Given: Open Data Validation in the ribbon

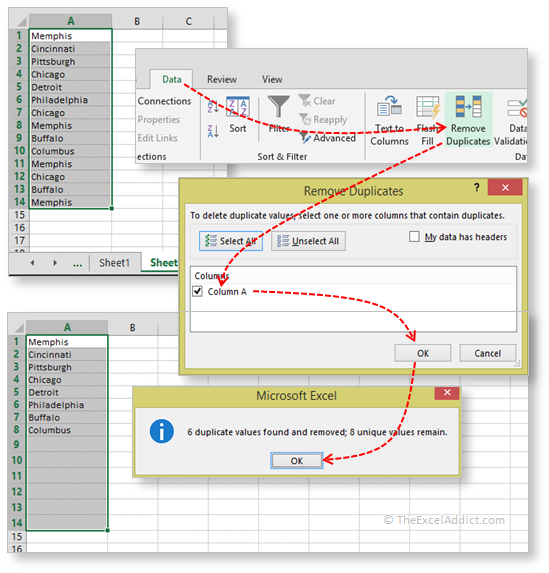Looking at the screenshot, I should coord(511,120).
